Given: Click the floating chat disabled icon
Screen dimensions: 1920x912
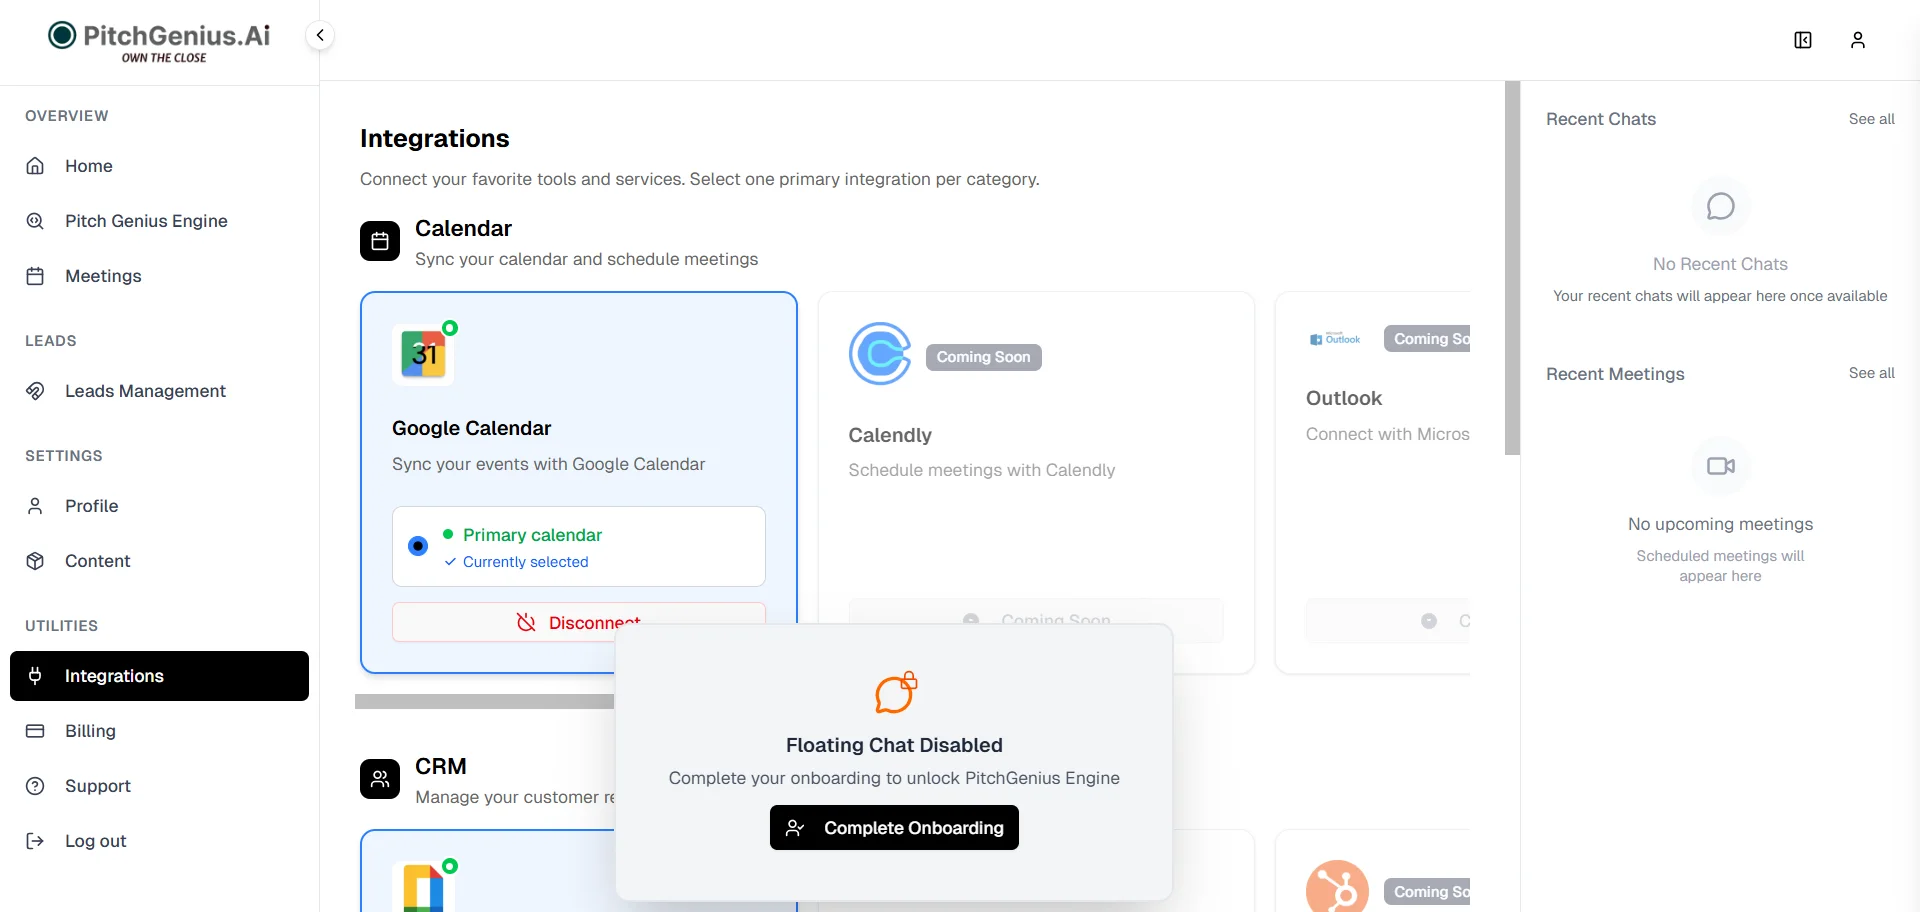Looking at the screenshot, I should (x=895, y=692).
